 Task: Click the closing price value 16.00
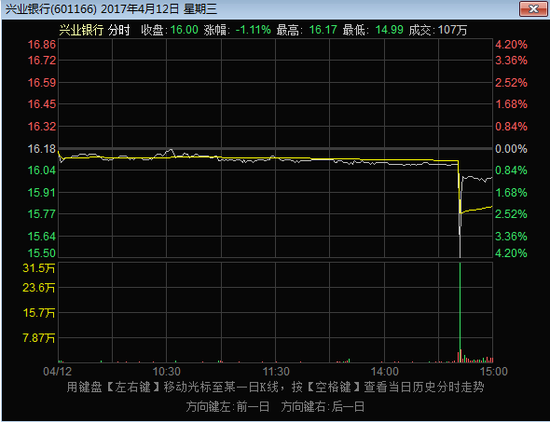[x=184, y=30]
